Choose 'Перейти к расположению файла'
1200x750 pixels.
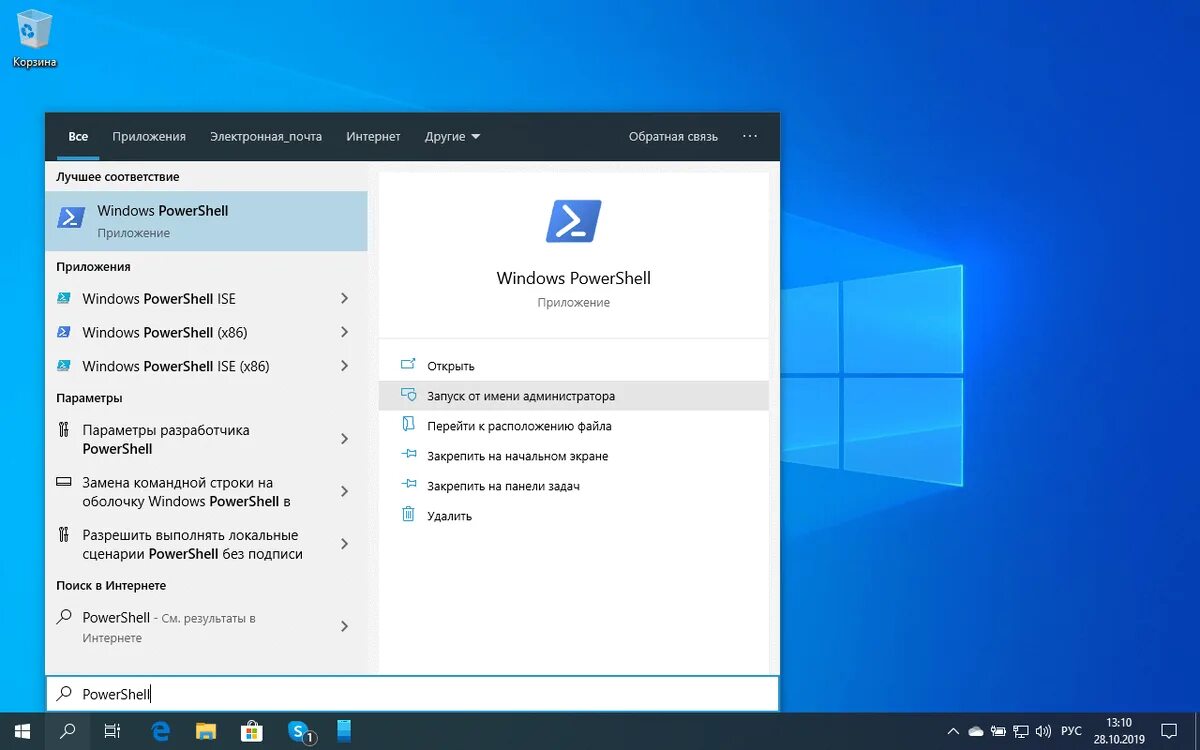coord(574,426)
